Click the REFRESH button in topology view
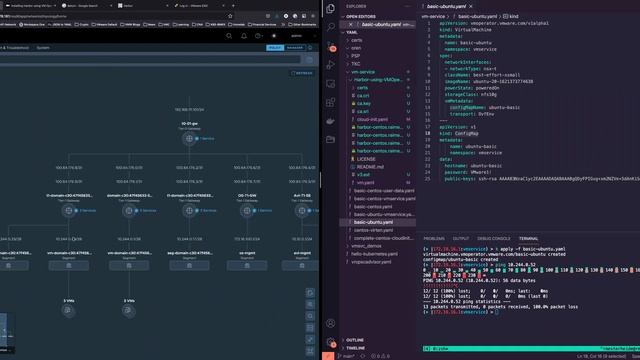640x360 pixels. [x=302, y=73]
